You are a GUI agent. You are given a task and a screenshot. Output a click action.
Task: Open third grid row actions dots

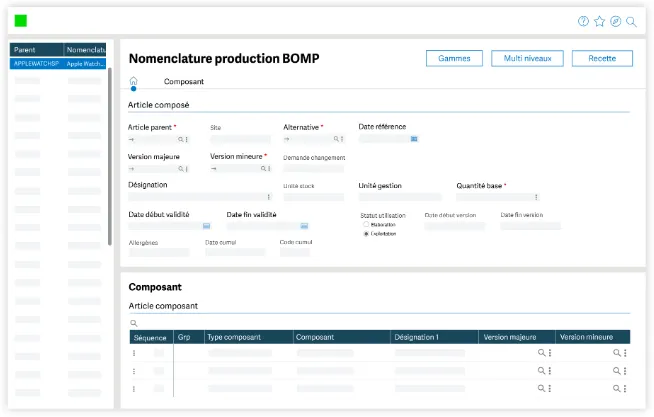(x=134, y=389)
